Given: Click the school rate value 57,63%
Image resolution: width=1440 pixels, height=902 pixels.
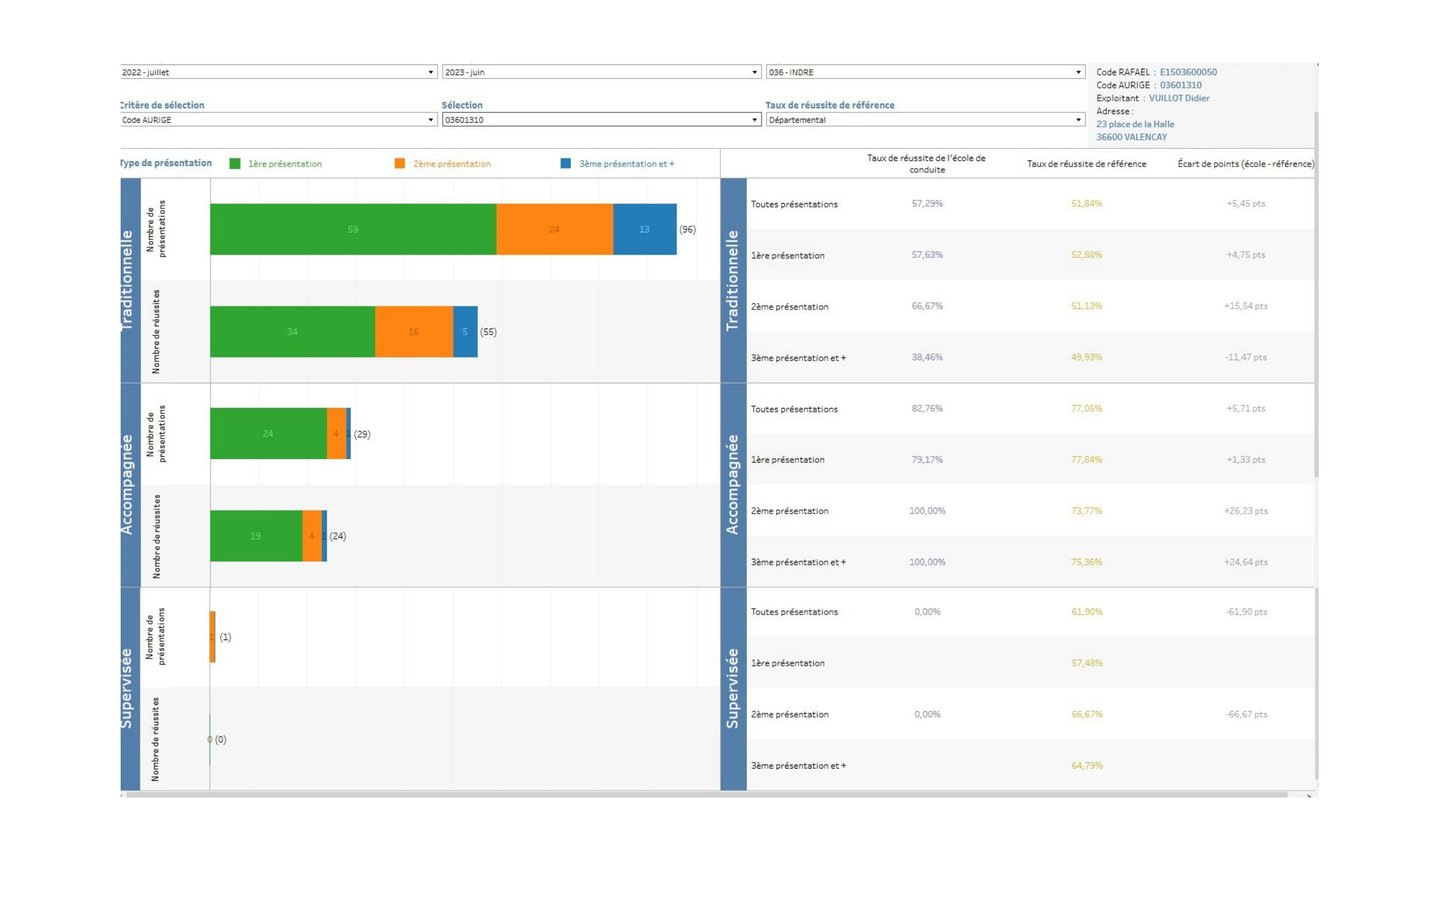Looking at the screenshot, I should [927, 255].
